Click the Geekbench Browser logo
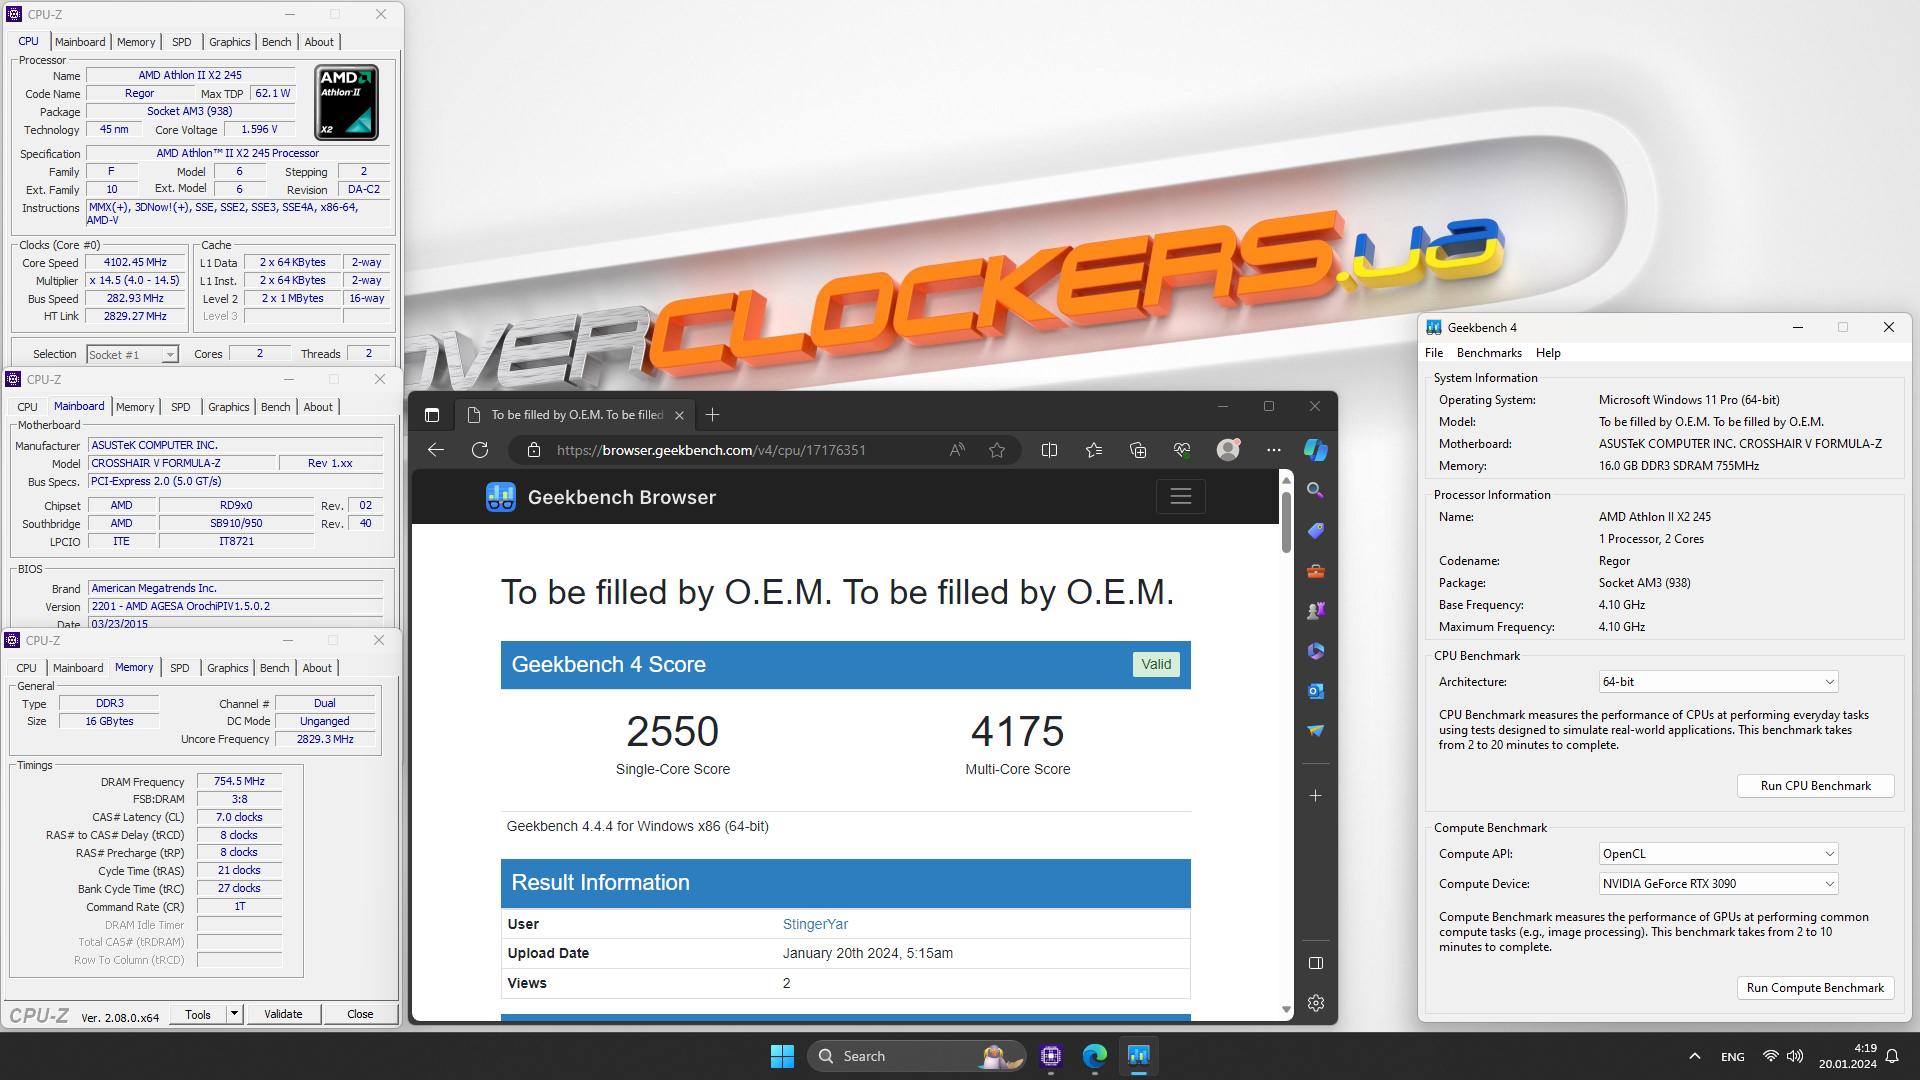Screen dimensions: 1920x1080 coord(501,497)
